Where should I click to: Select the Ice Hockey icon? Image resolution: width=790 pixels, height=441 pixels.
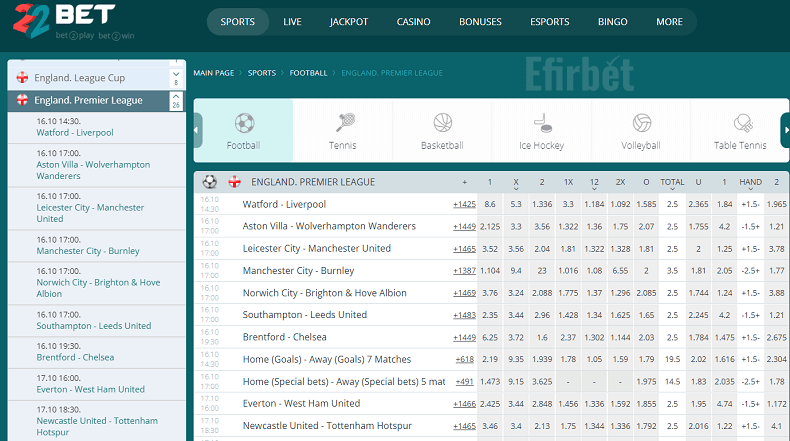(543, 122)
